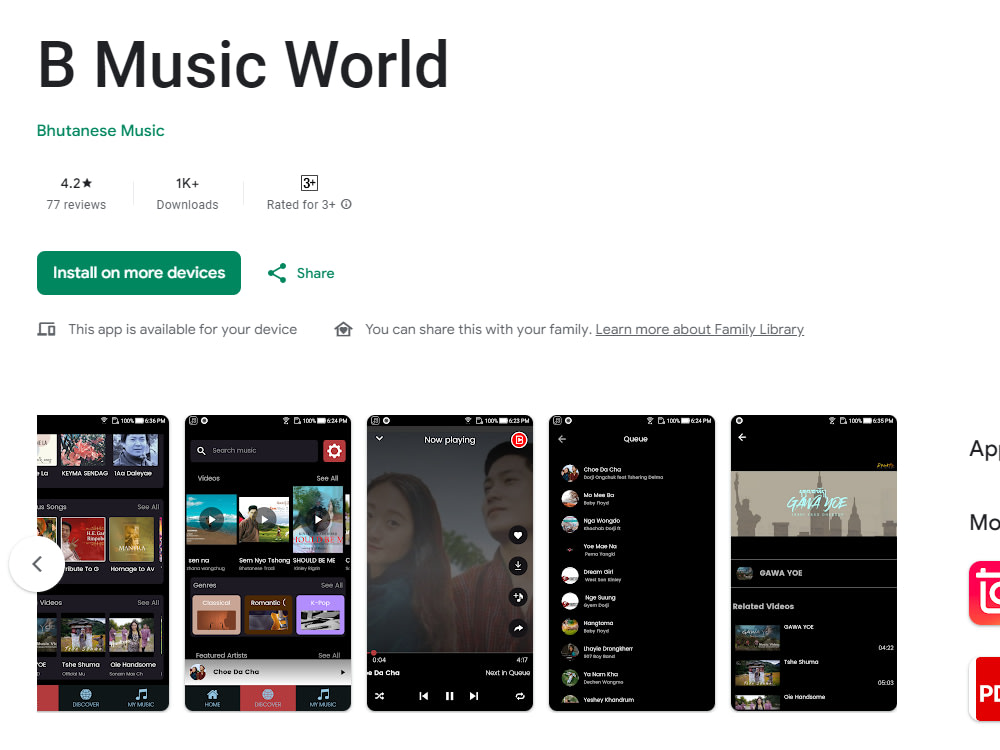
Task: Click the heart favorite icon in screenshot
Action: (518, 535)
